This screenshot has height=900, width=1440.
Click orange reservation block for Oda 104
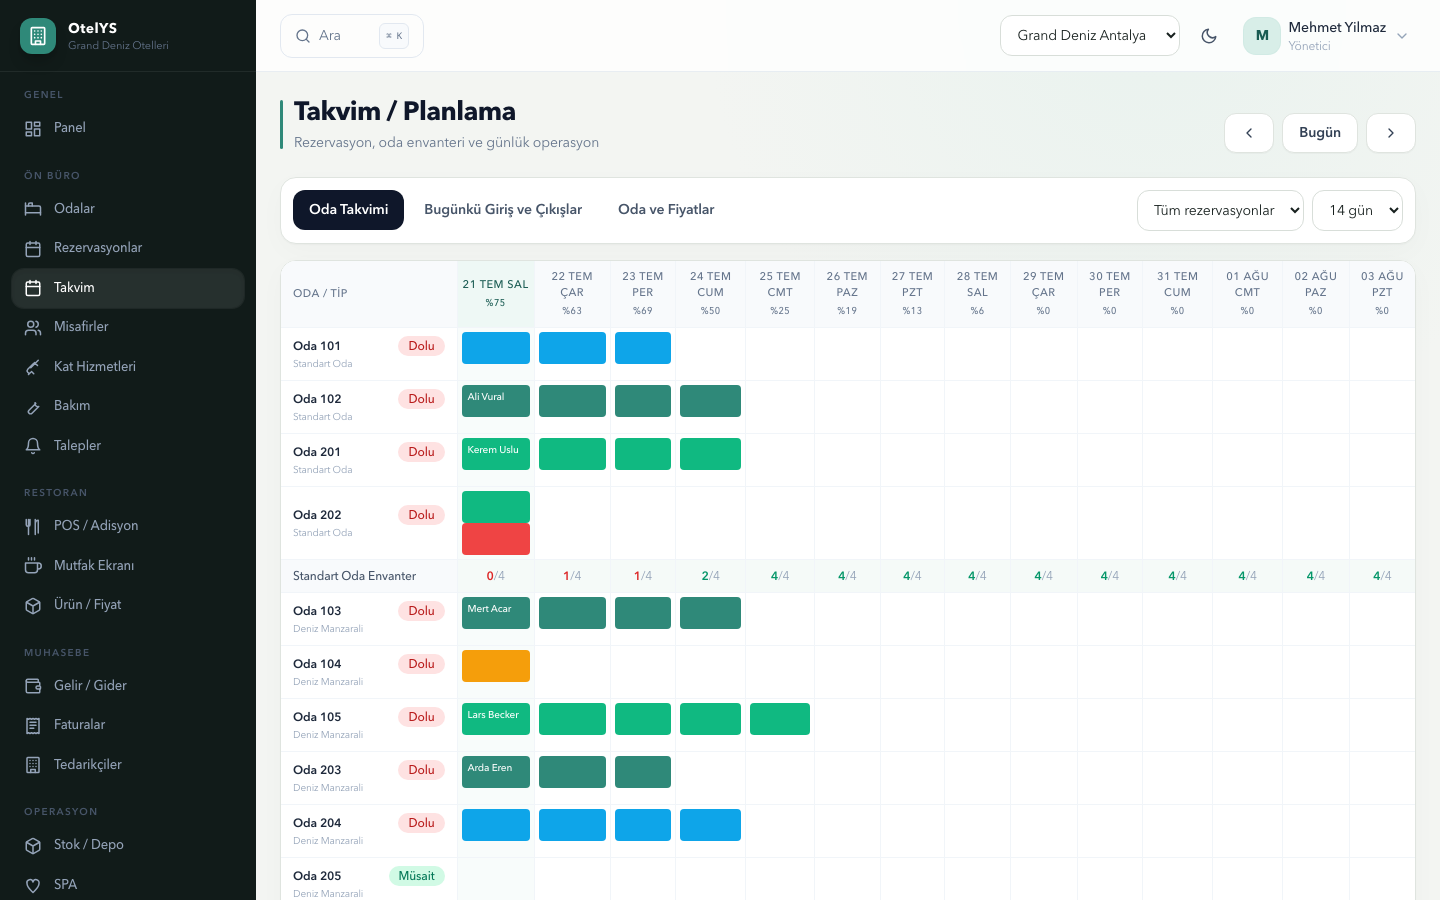point(496,666)
